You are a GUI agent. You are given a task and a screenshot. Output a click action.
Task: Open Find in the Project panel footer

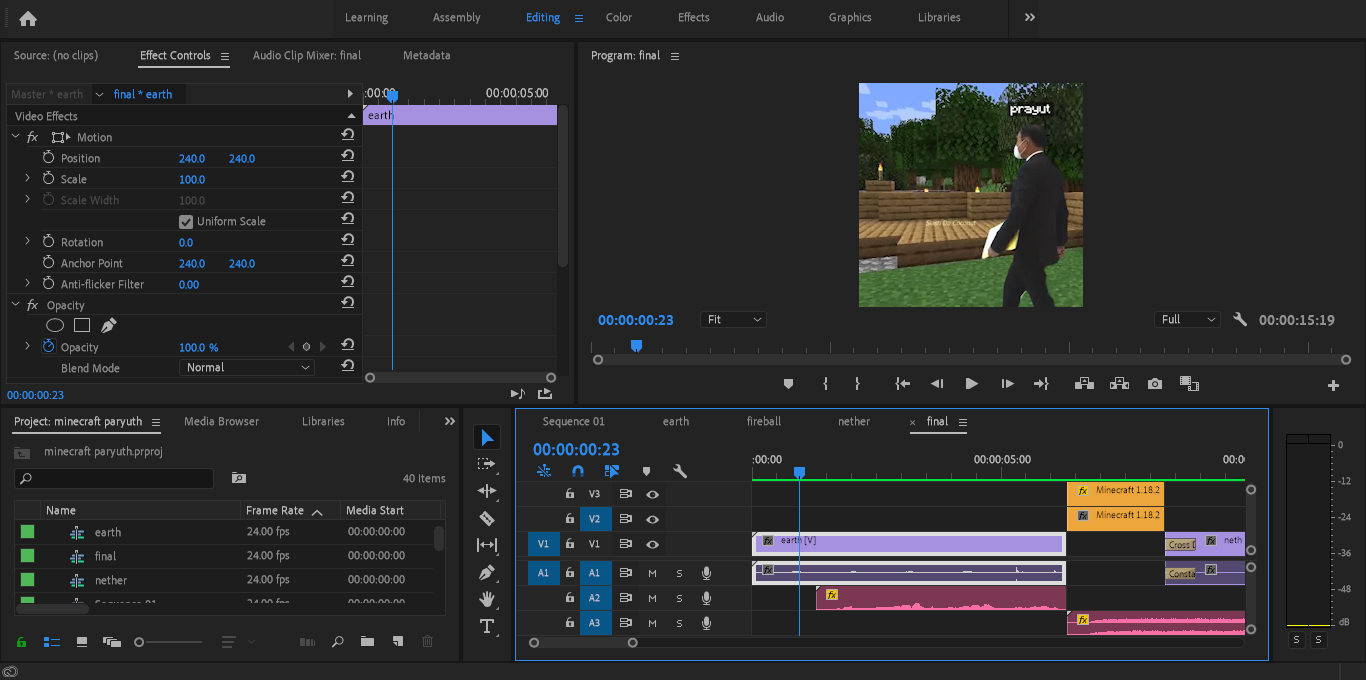(338, 642)
